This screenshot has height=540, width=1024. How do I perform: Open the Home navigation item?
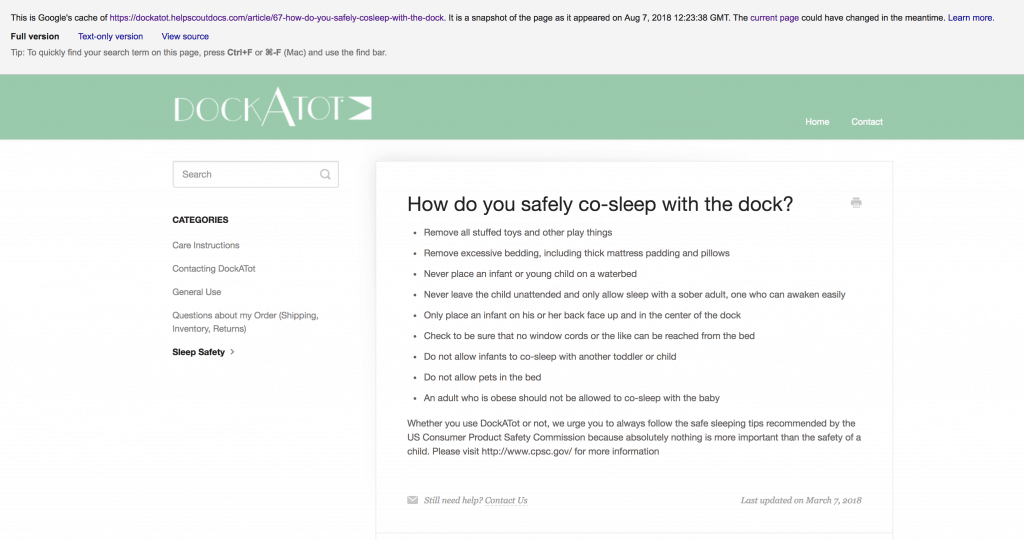coord(817,122)
